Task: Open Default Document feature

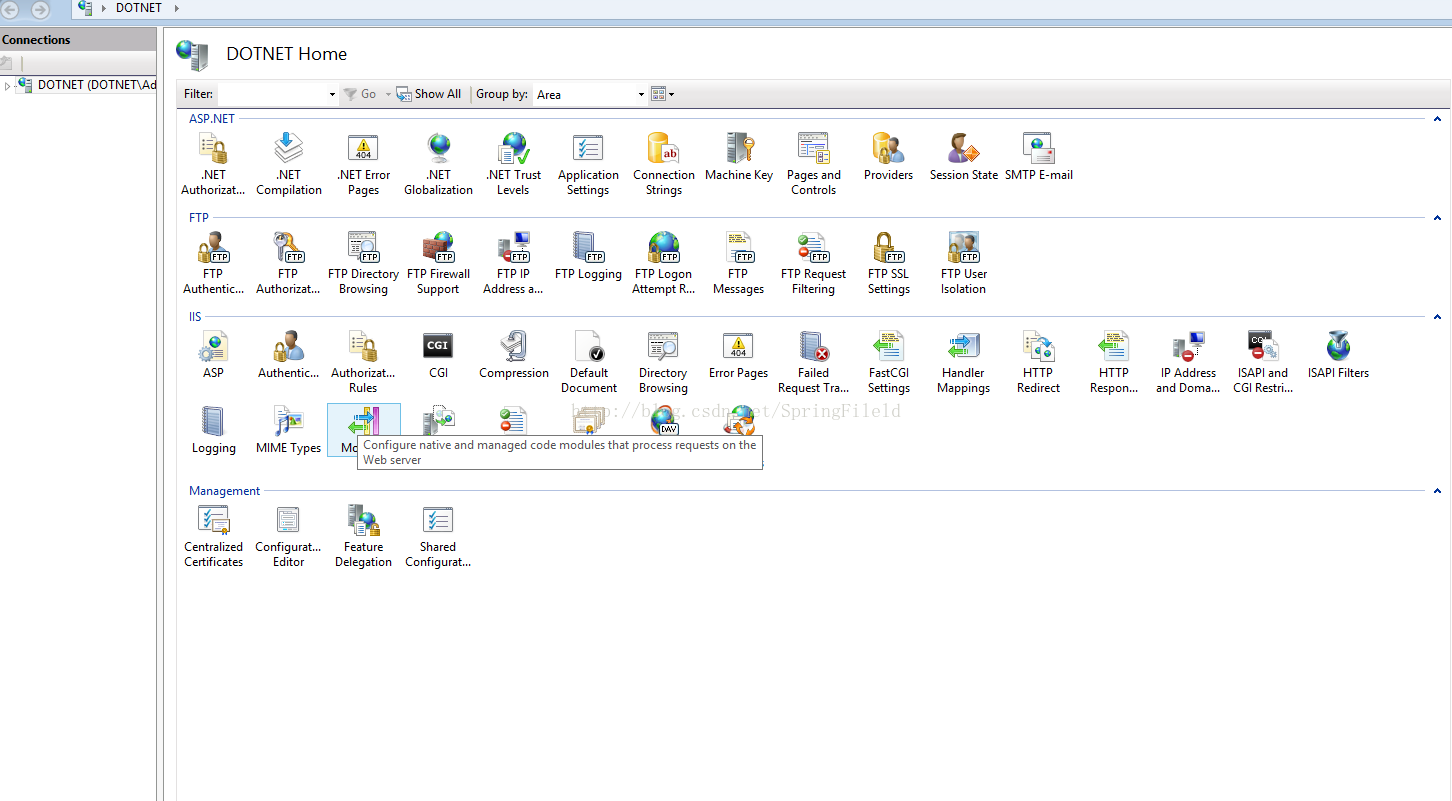Action: pos(588,363)
